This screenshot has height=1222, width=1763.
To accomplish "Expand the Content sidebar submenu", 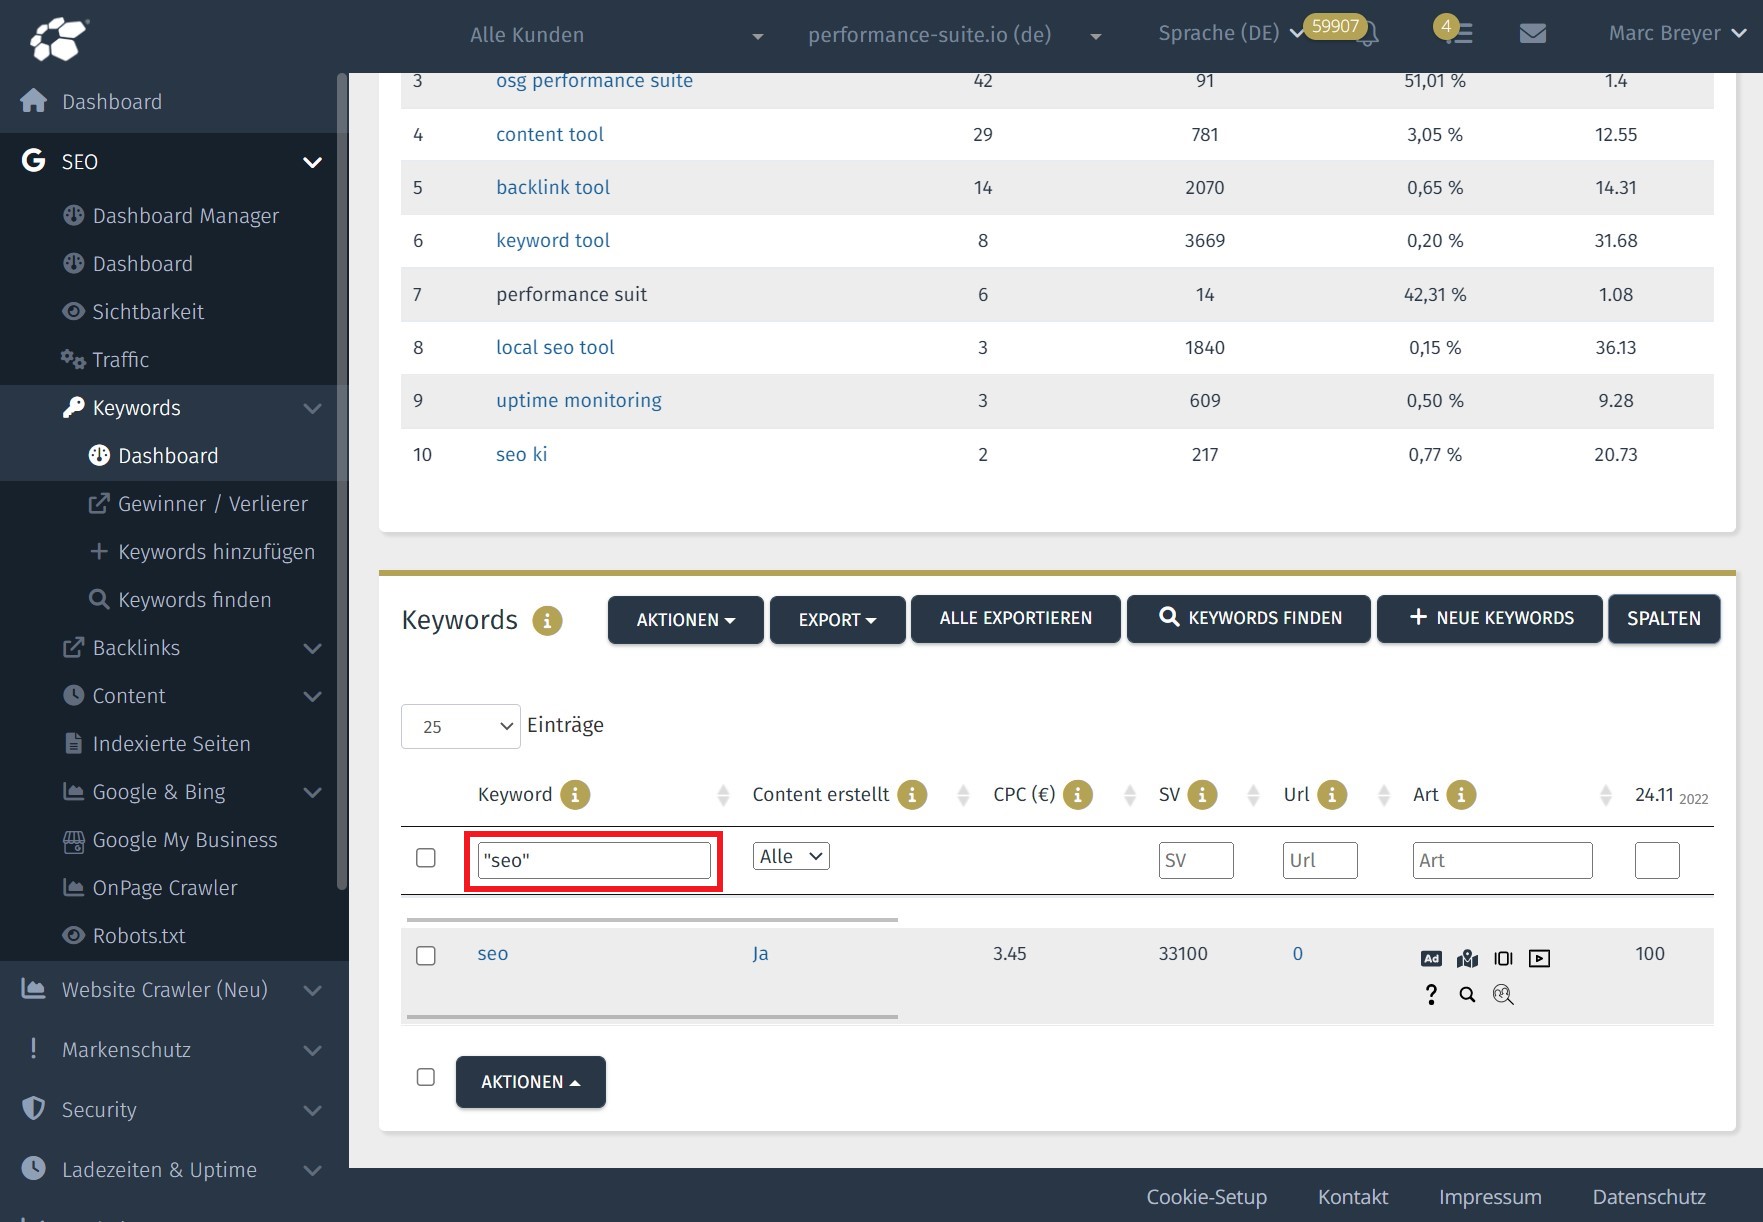I will coord(312,696).
